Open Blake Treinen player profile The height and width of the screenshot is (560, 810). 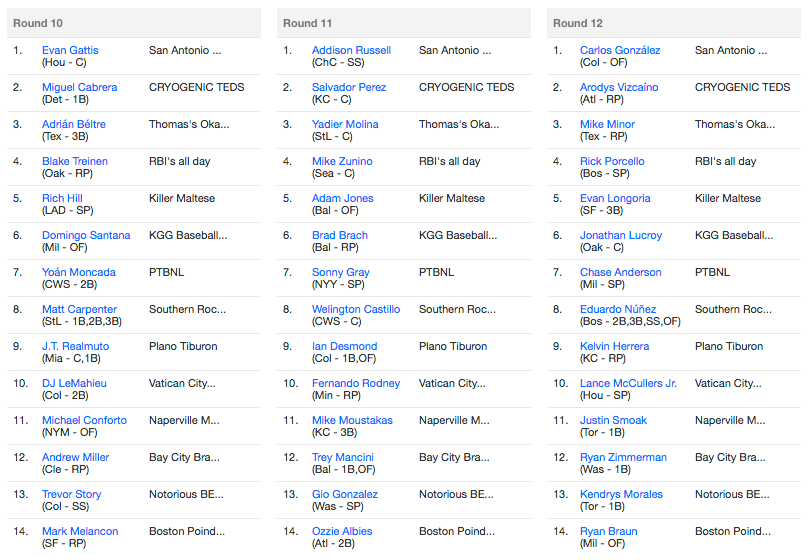pyautogui.click(x=75, y=161)
